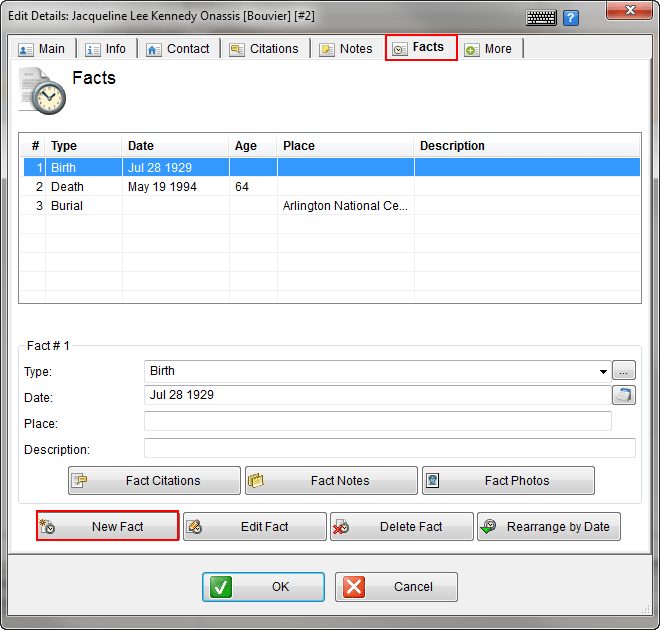The width and height of the screenshot is (660, 630).
Task: Switch to the Info tab
Action: pos(106,49)
